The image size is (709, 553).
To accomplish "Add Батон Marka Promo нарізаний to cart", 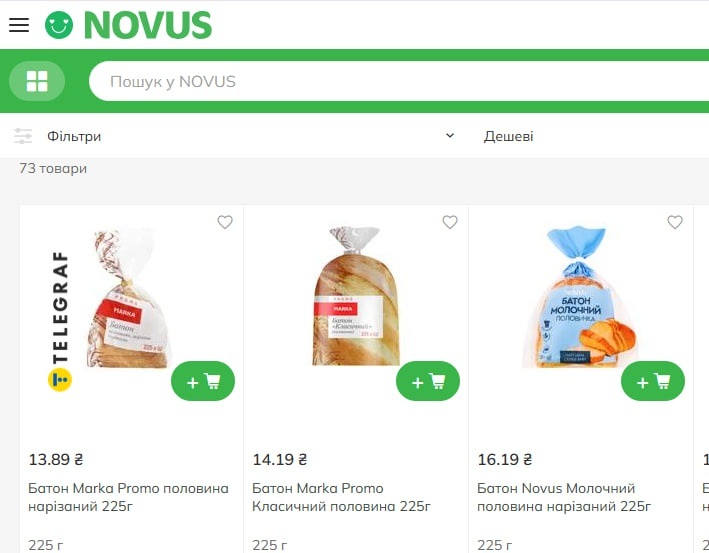I will (203, 381).
